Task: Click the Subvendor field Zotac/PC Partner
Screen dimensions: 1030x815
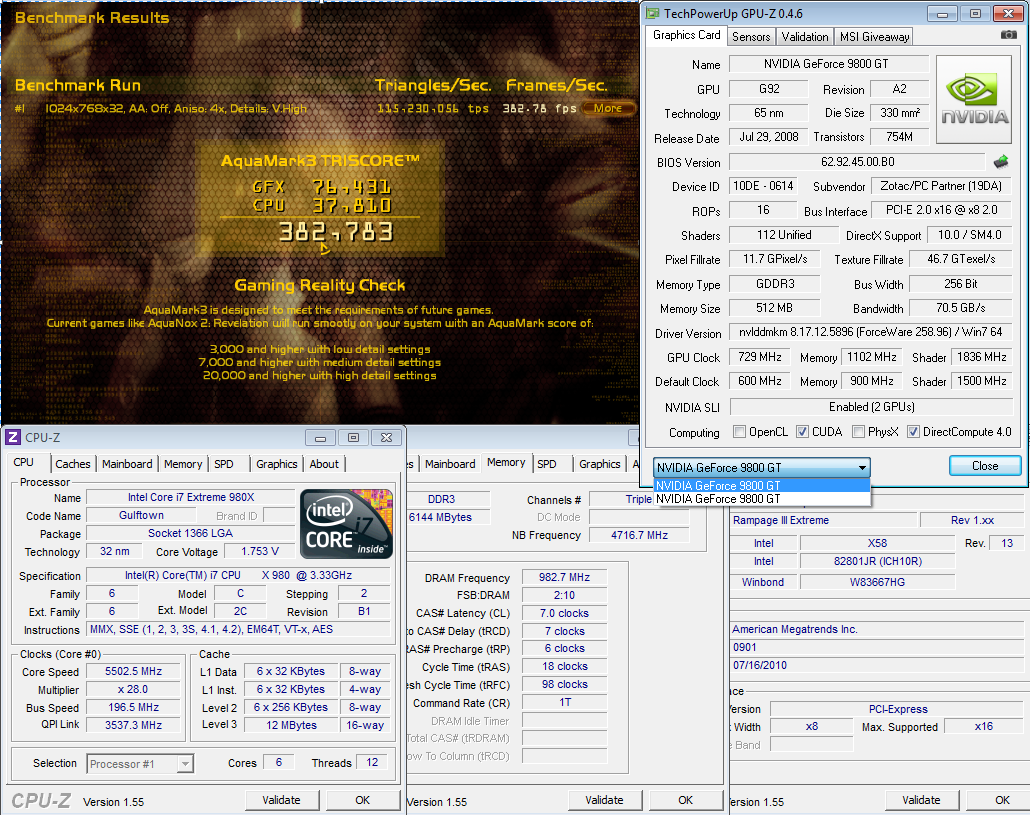Action: point(941,186)
